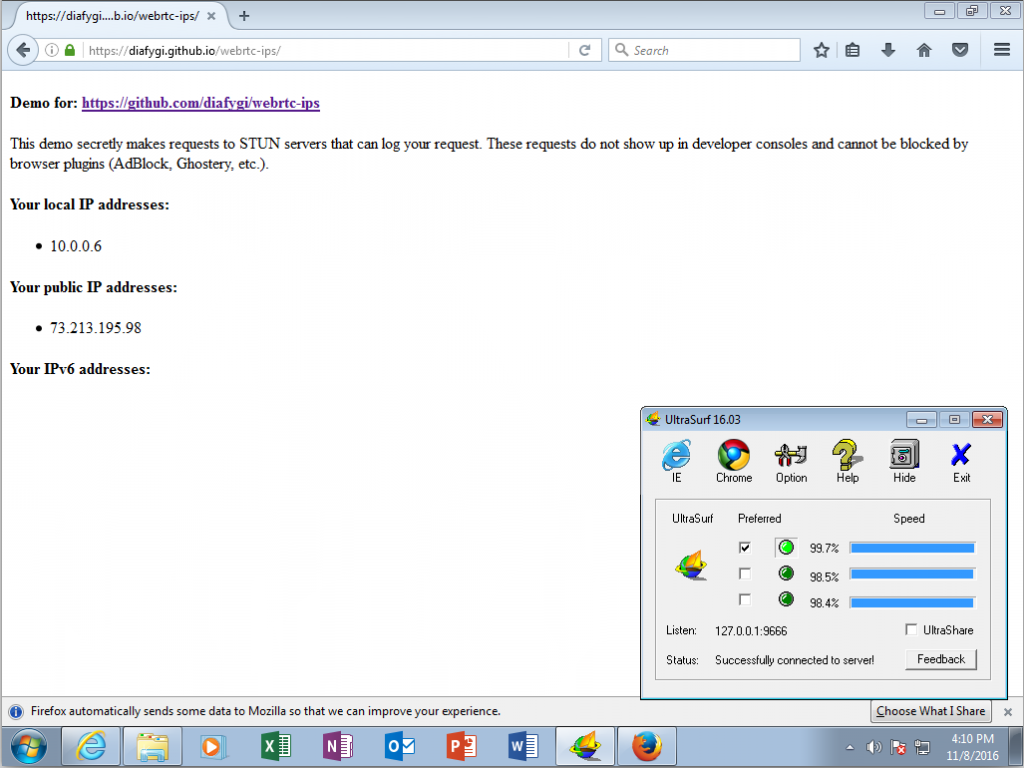Open the Firefox hamburger menu

[1001, 50]
